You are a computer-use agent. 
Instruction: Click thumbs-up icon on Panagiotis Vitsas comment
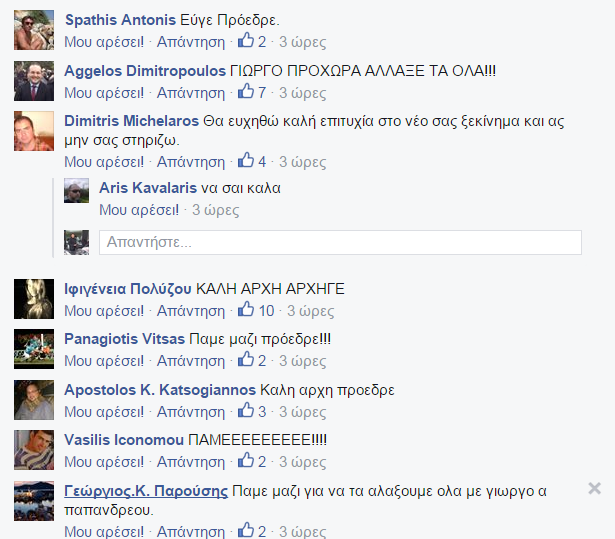click(246, 359)
